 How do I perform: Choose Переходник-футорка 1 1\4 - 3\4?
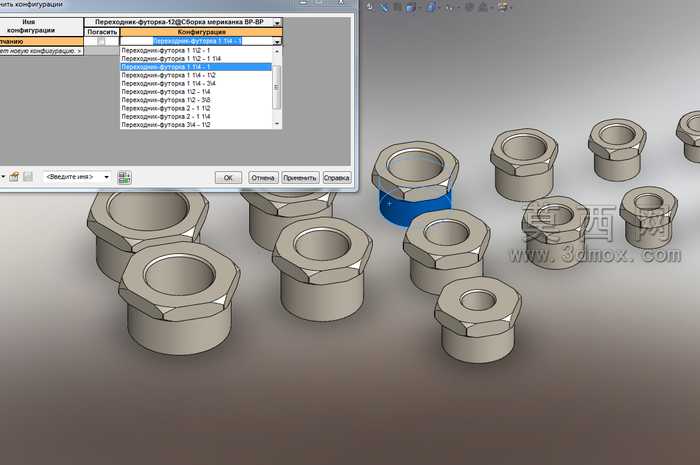tap(196, 83)
